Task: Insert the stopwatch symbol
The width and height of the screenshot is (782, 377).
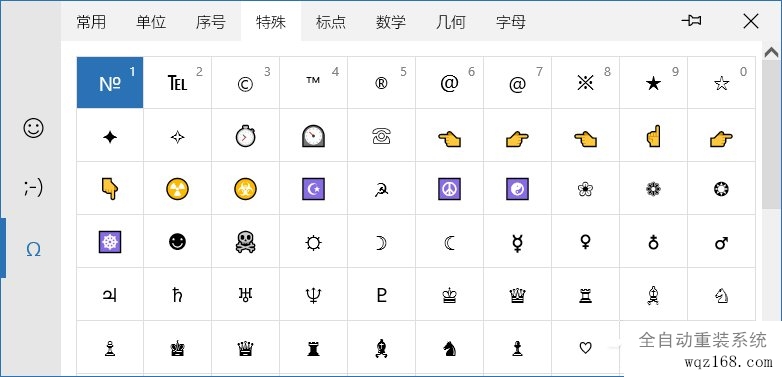Action: (x=245, y=136)
